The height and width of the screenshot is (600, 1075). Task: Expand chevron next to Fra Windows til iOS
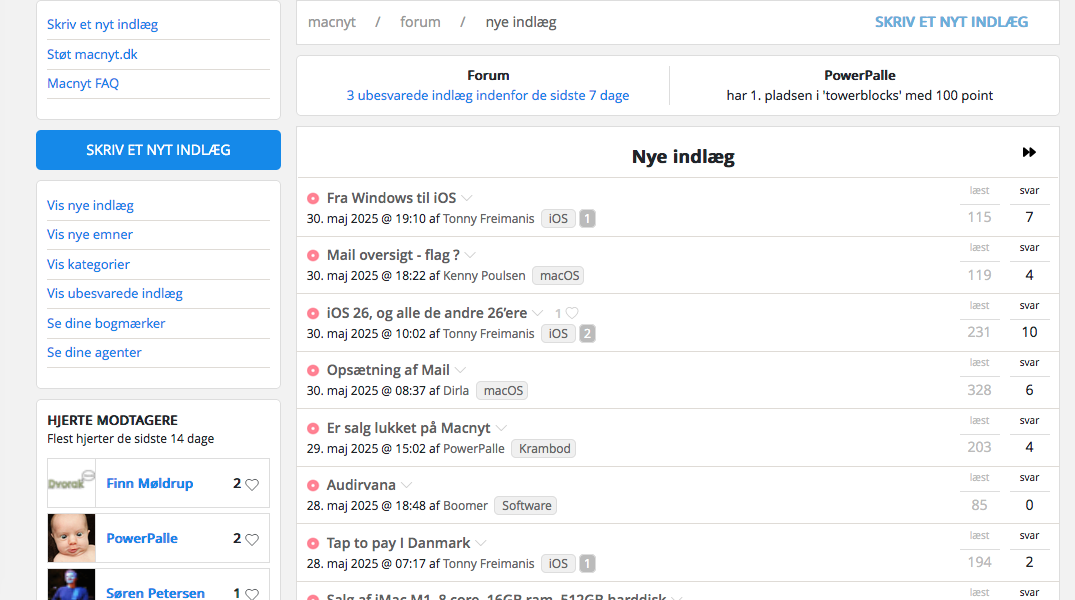click(x=467, y=198)
